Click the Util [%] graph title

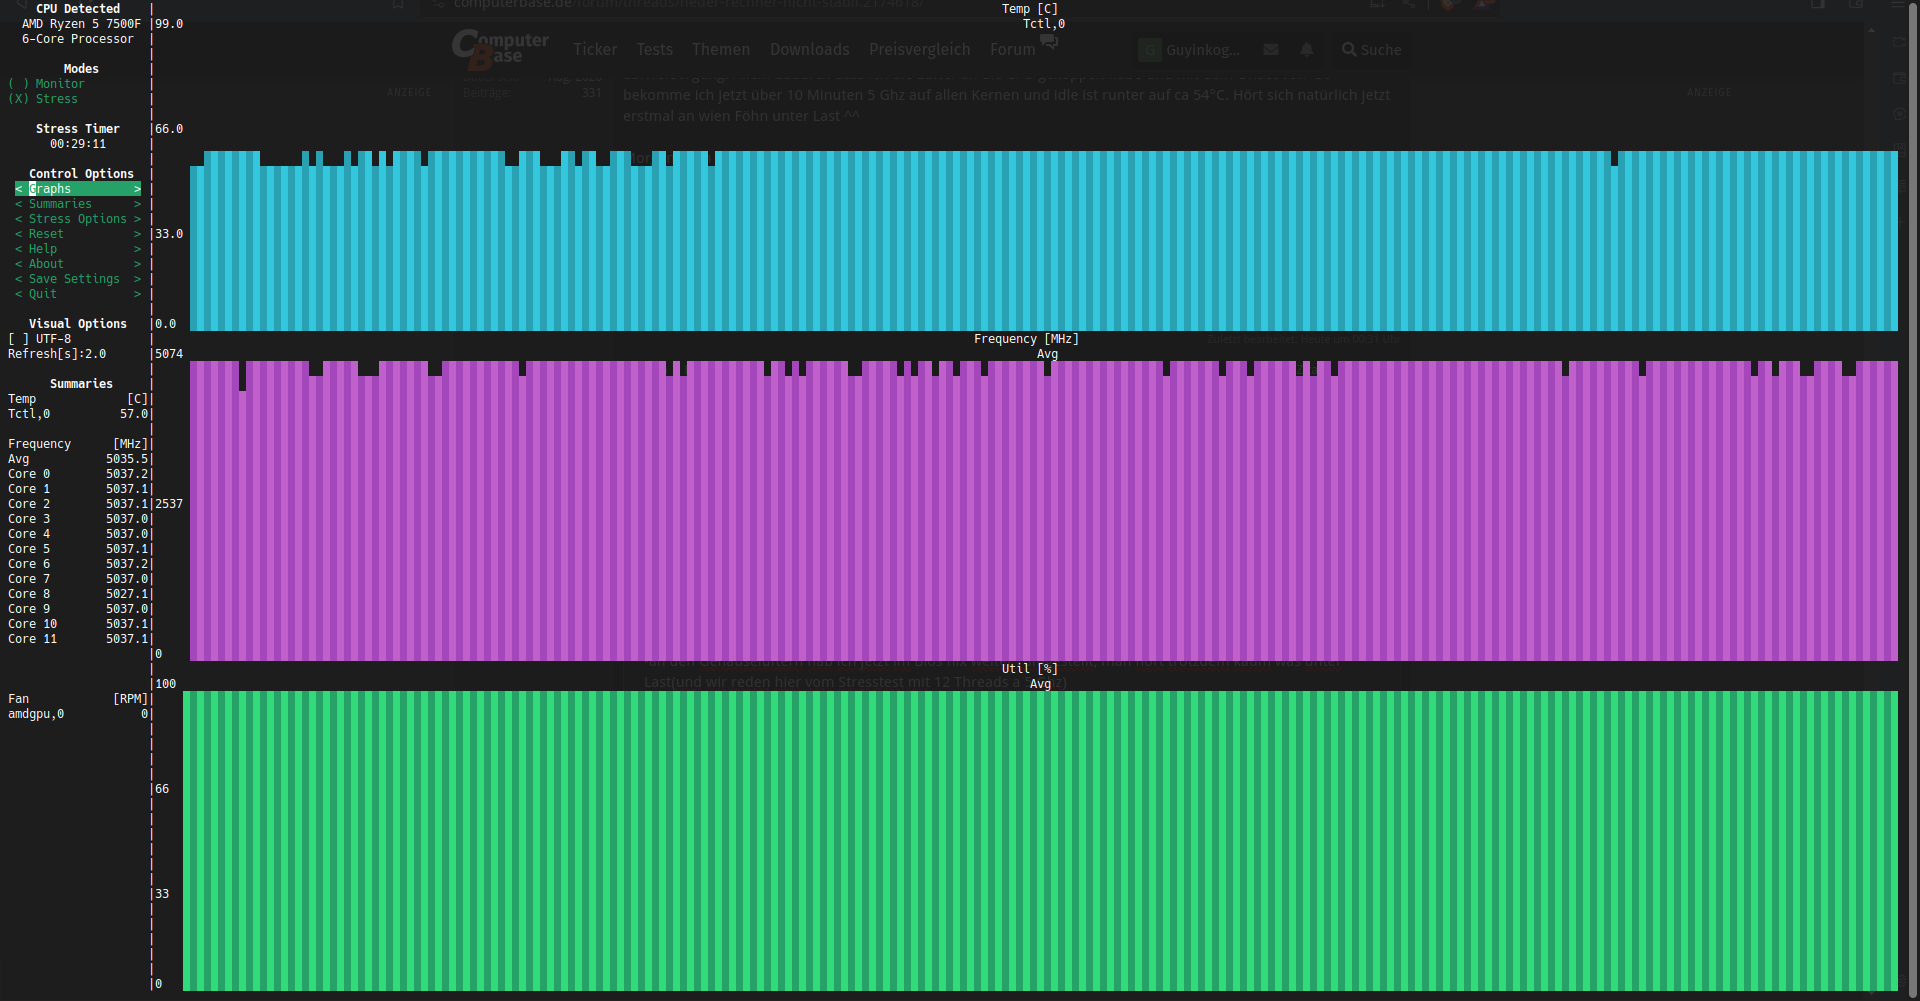coord(1030,669)
